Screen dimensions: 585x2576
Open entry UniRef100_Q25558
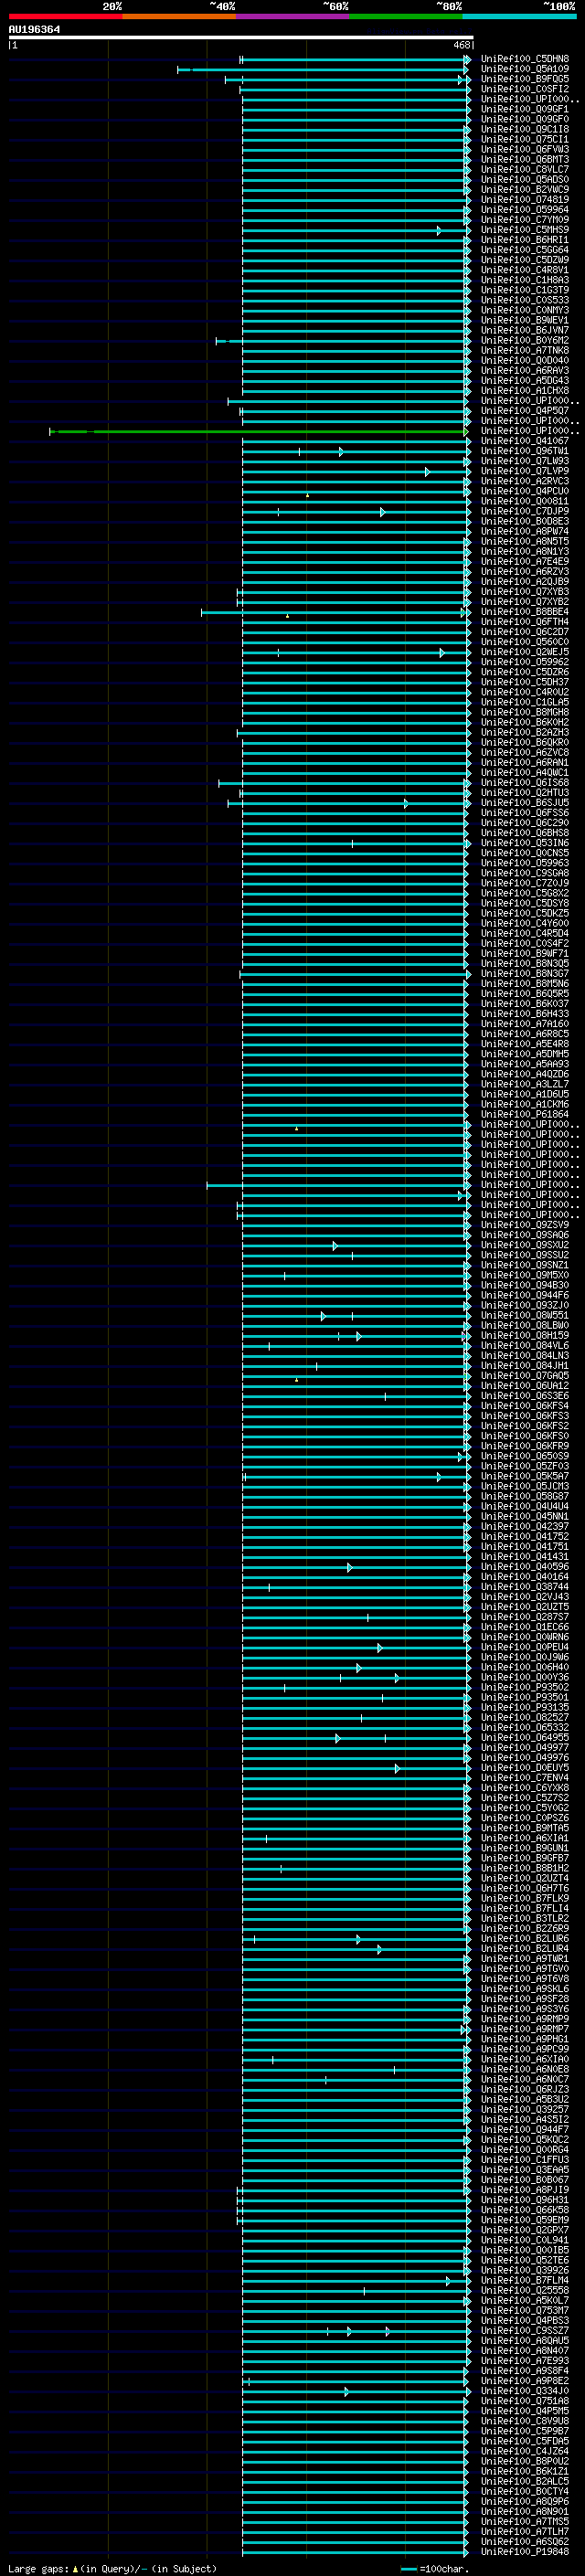[x=525, y=2290]
